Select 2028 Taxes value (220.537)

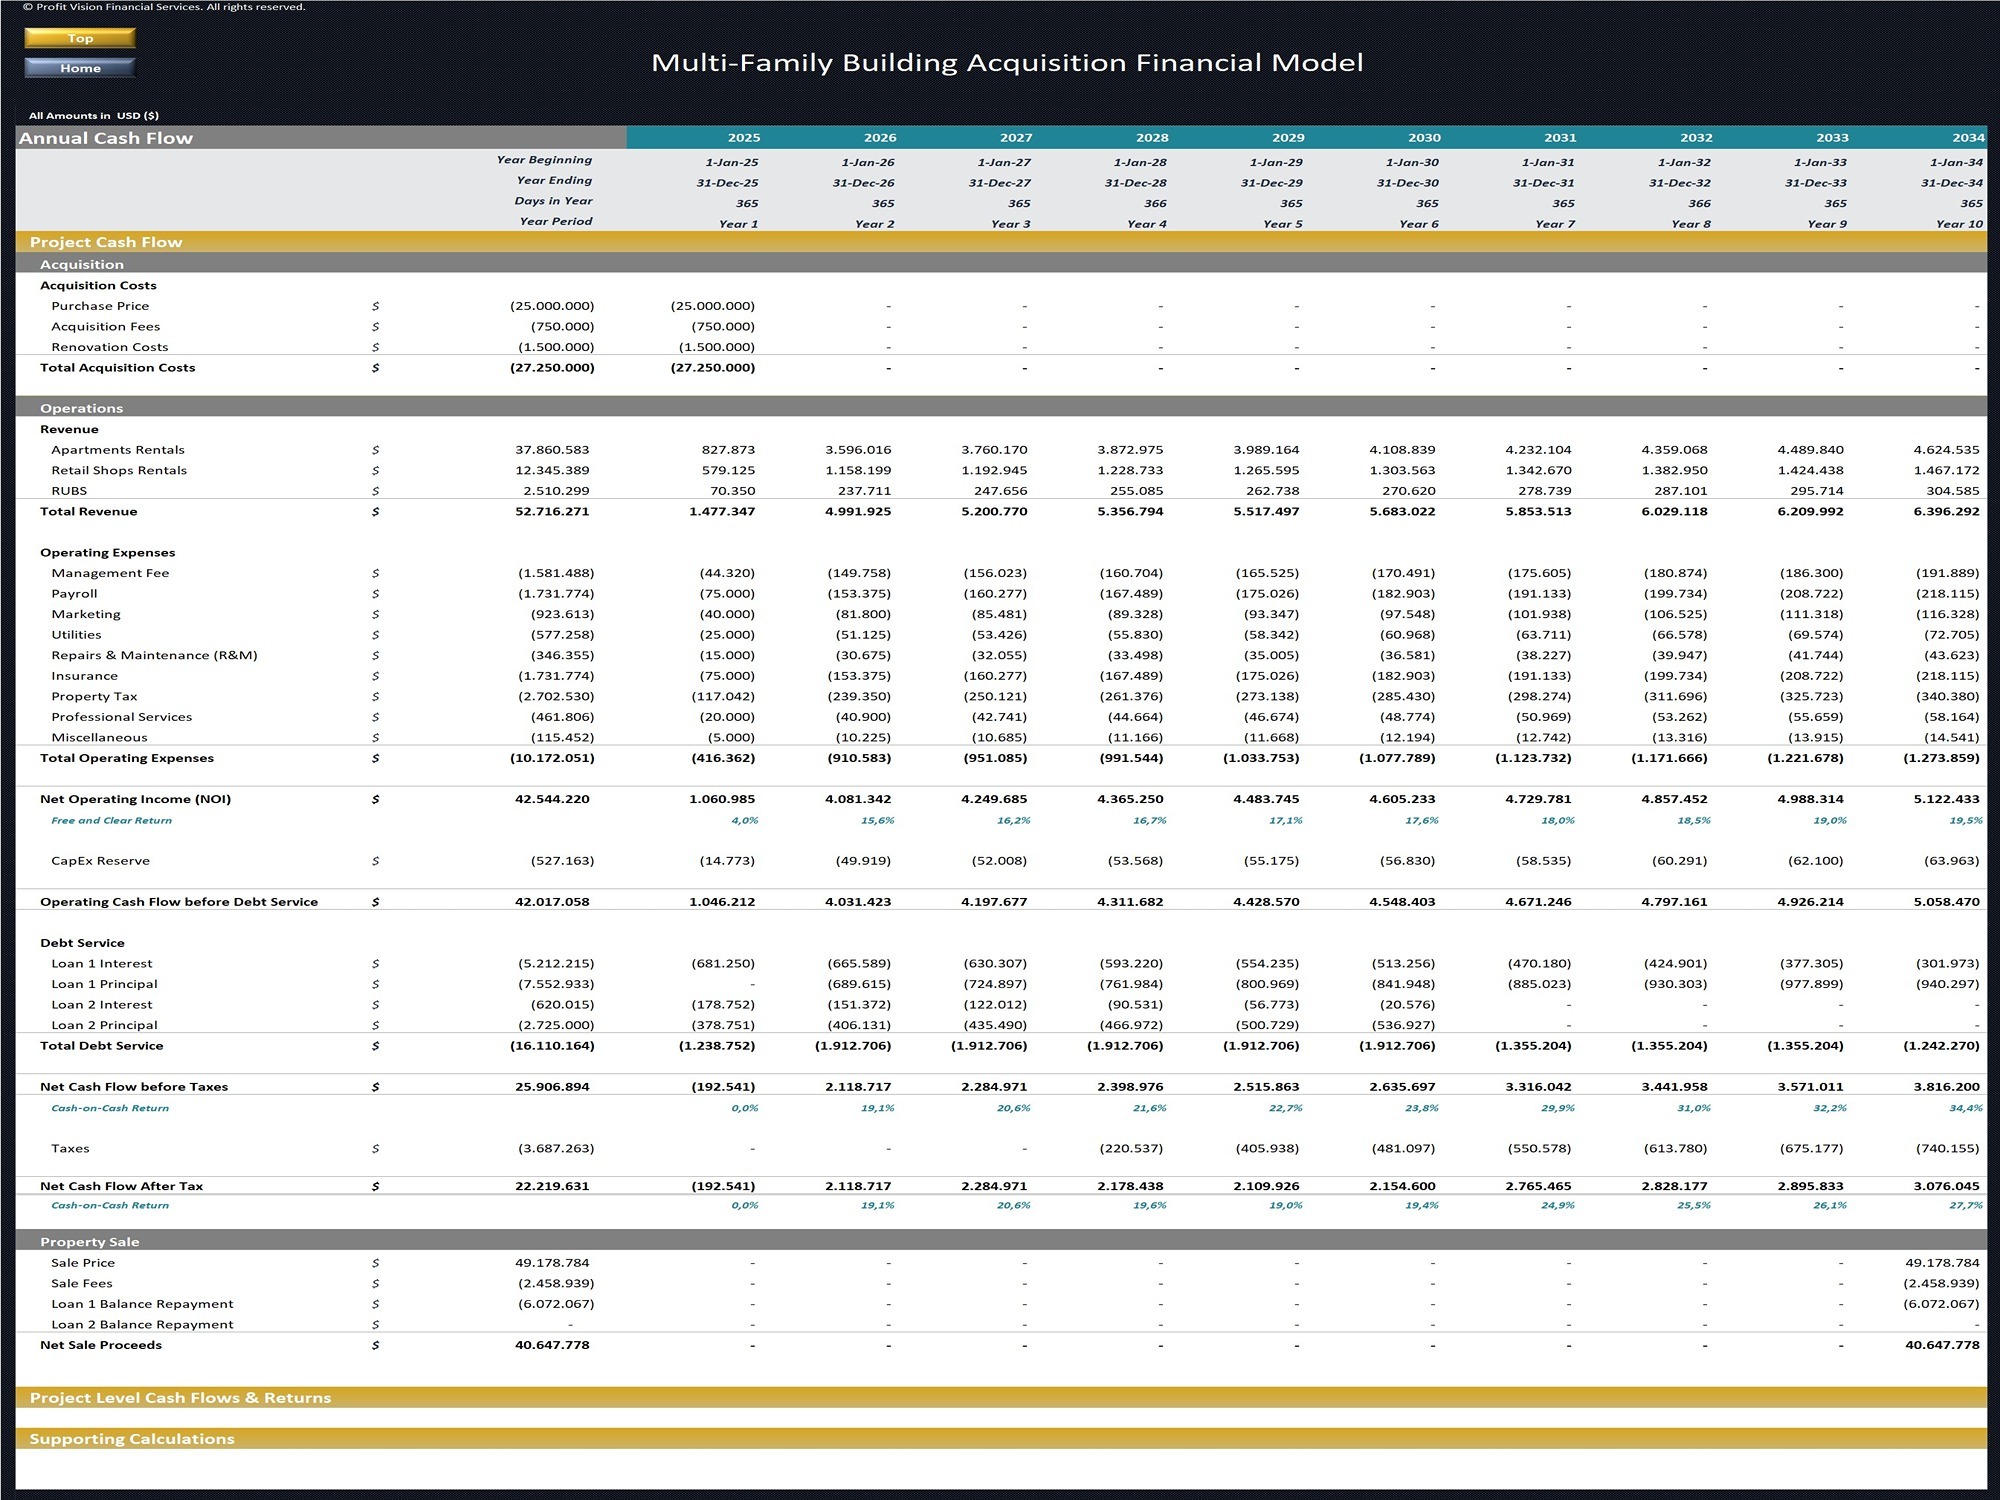click(x=1131, y=1148)
